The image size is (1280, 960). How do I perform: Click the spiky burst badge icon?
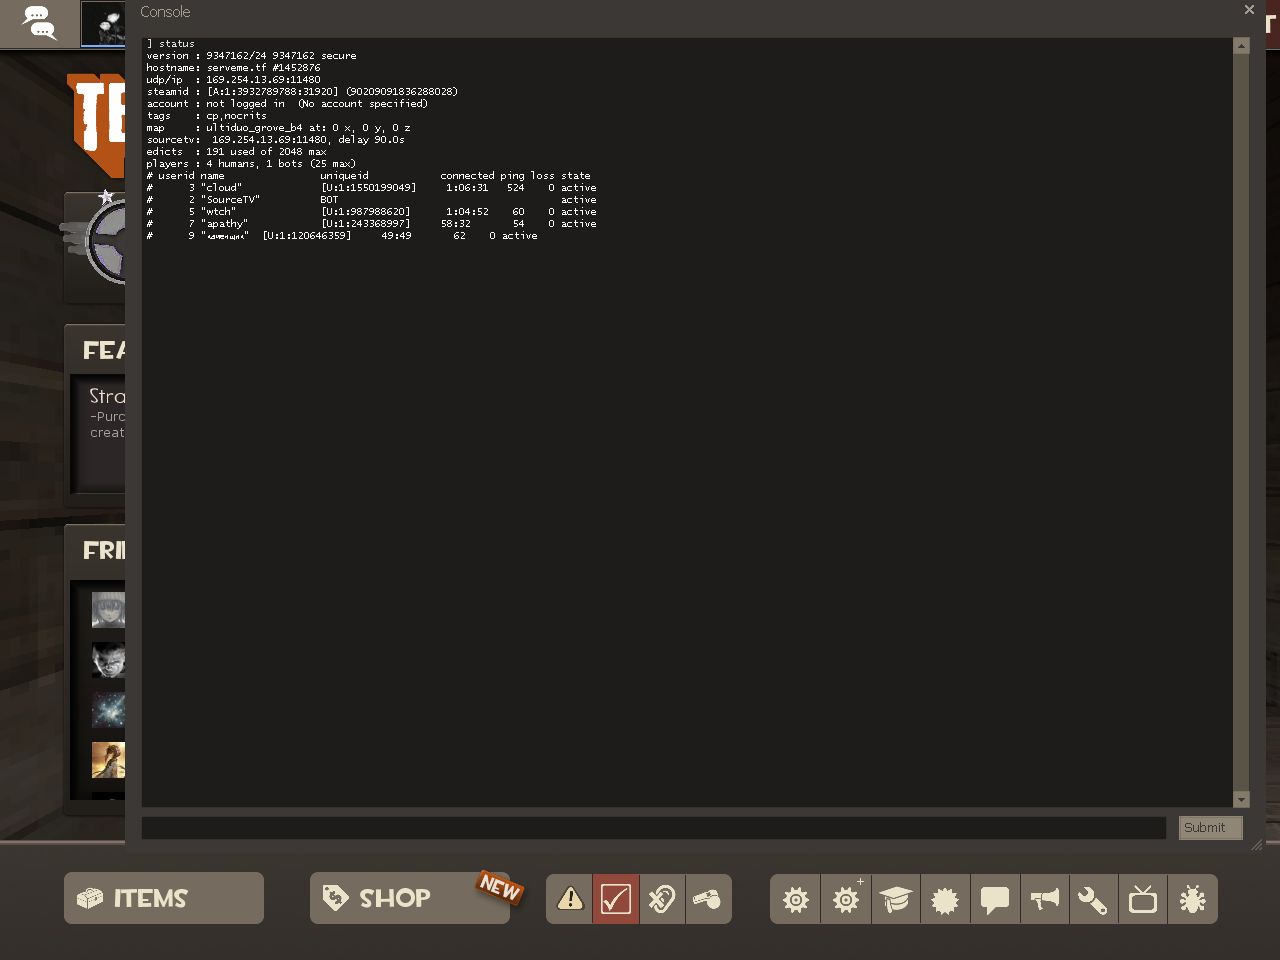945,899
